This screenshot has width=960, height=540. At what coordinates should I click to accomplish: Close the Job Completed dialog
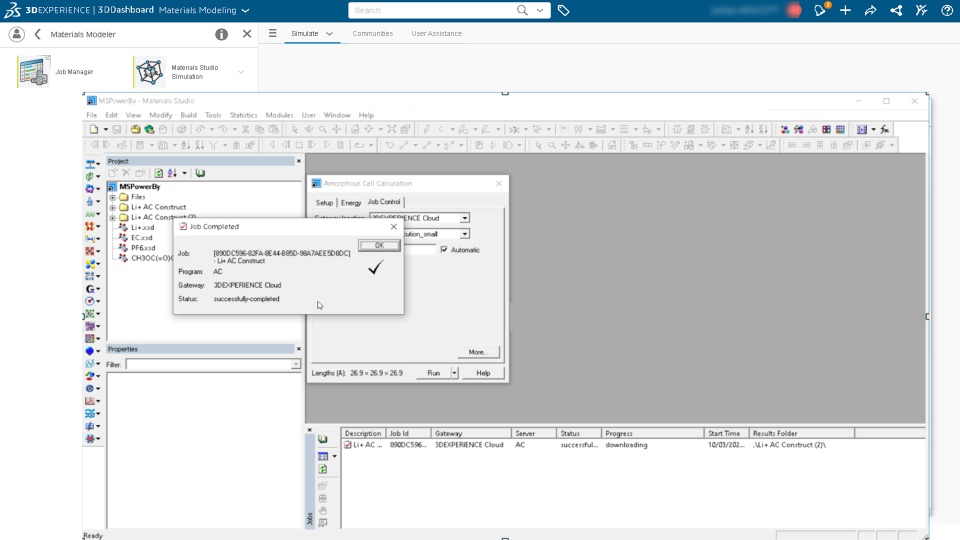point(394,227)
